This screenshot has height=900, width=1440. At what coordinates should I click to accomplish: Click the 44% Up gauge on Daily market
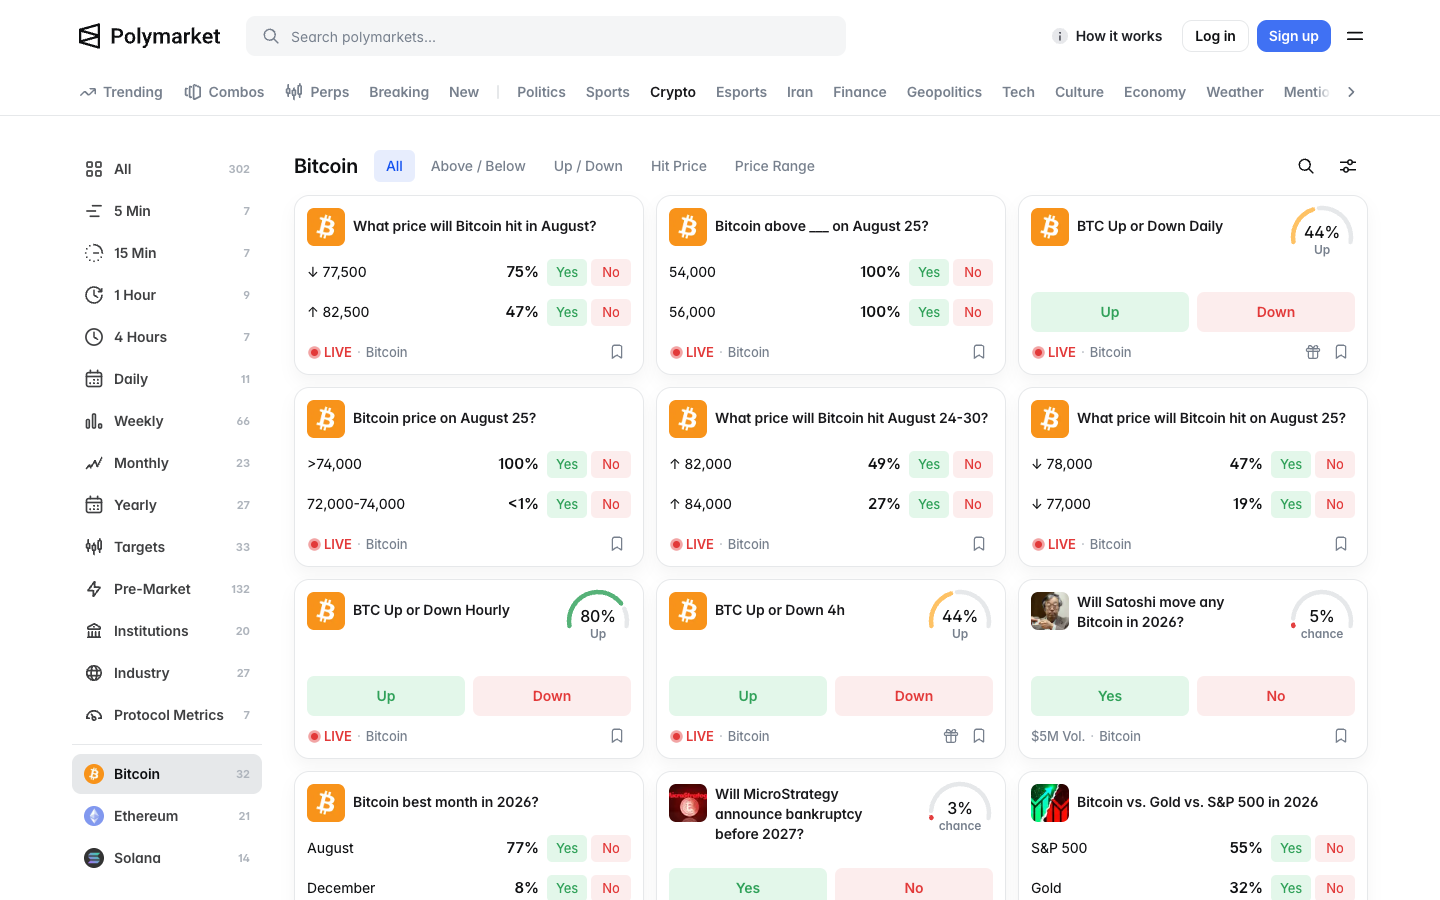[1322, 231]
